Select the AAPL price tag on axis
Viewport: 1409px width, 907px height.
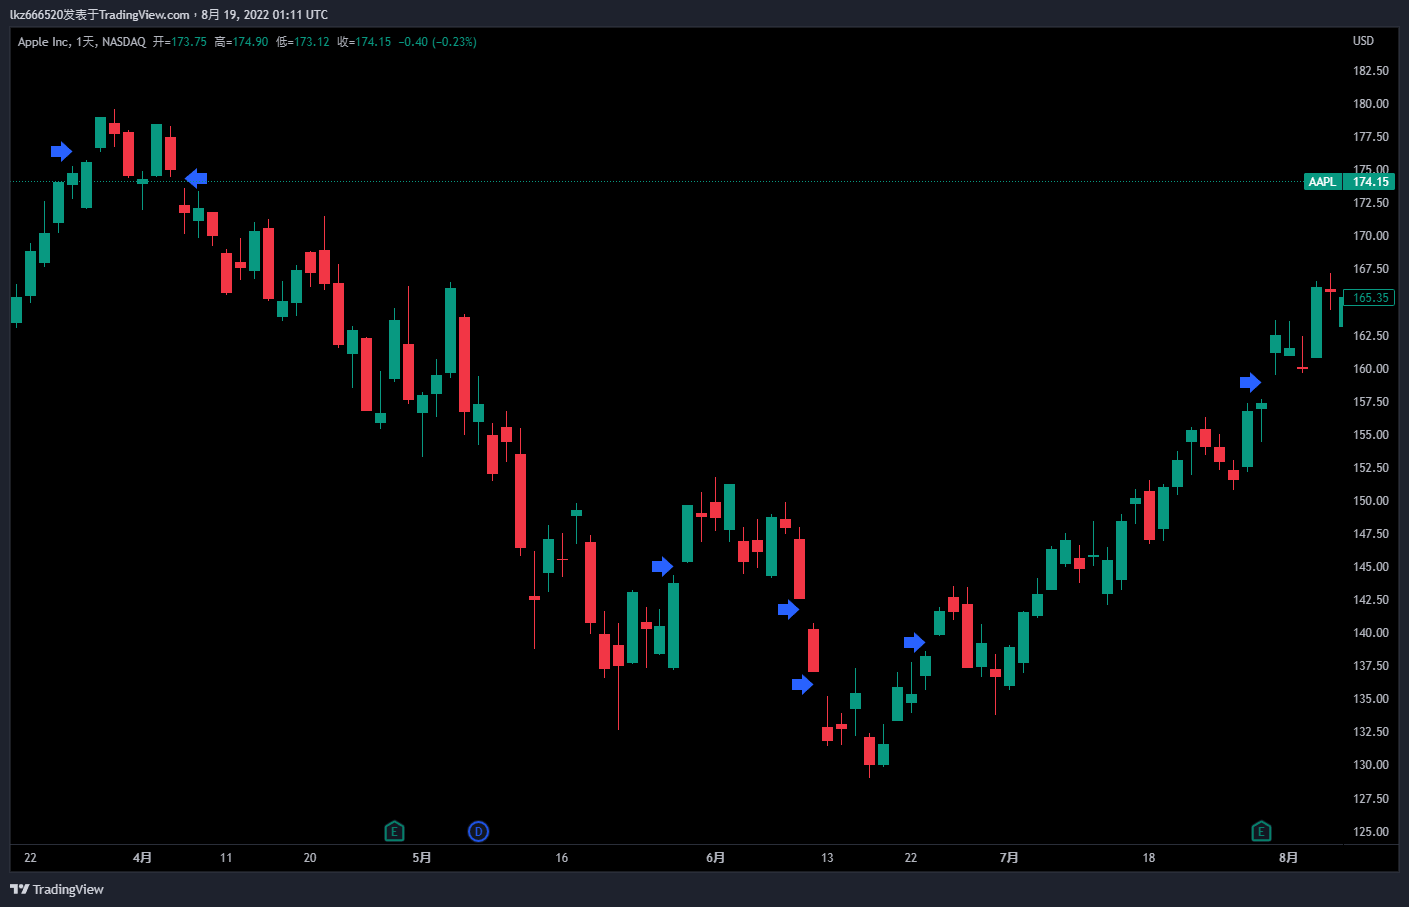(x=1322, y=181)
